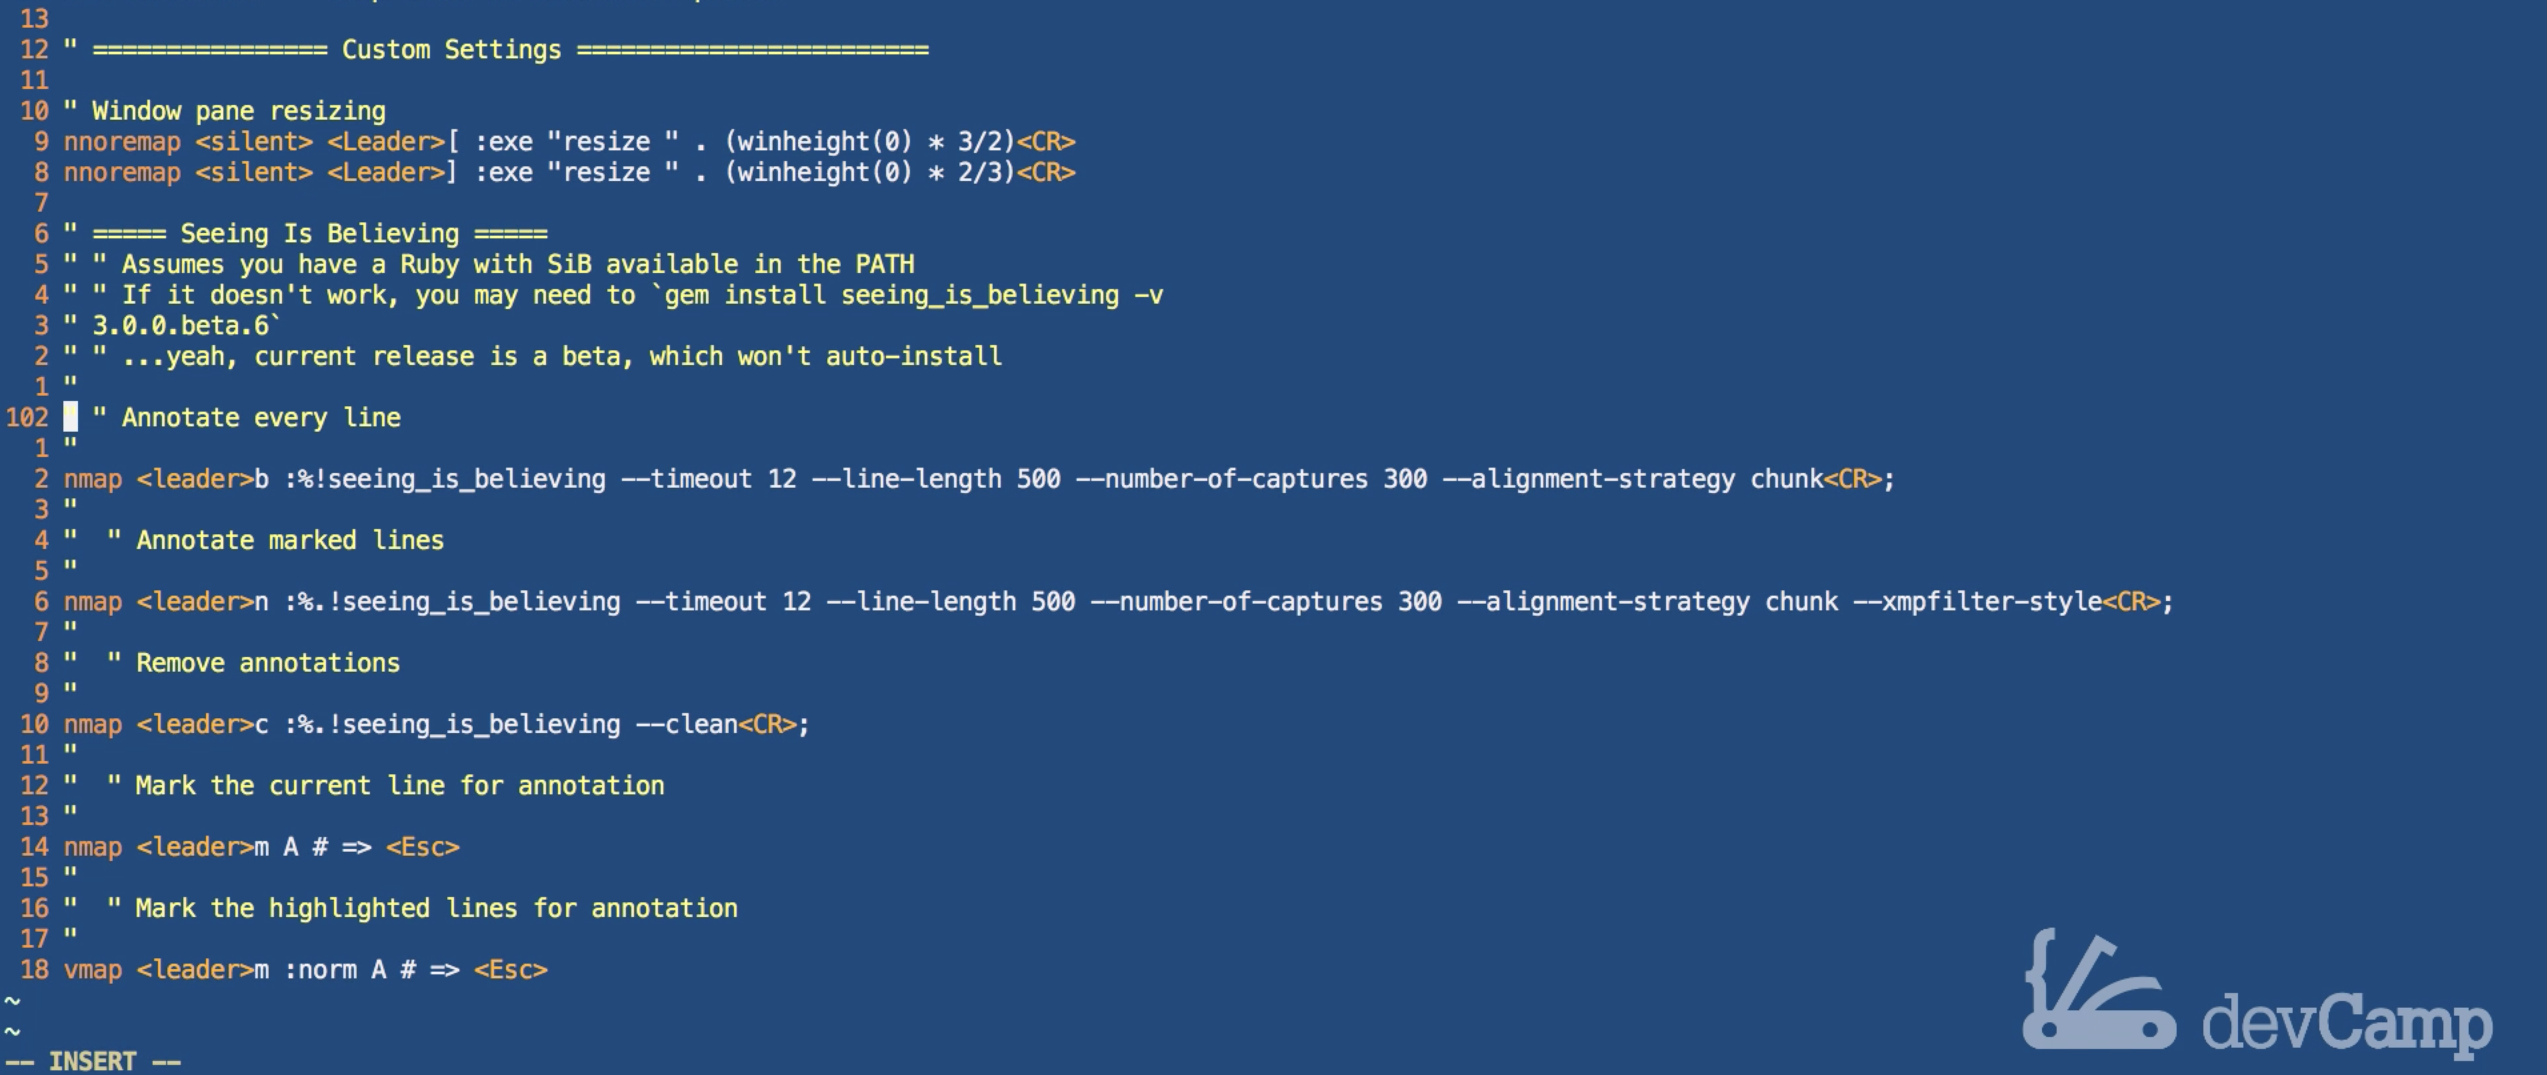Click the current line number 102
This screenshot has width=2547, height=1075.
click(x=27, y=417)
